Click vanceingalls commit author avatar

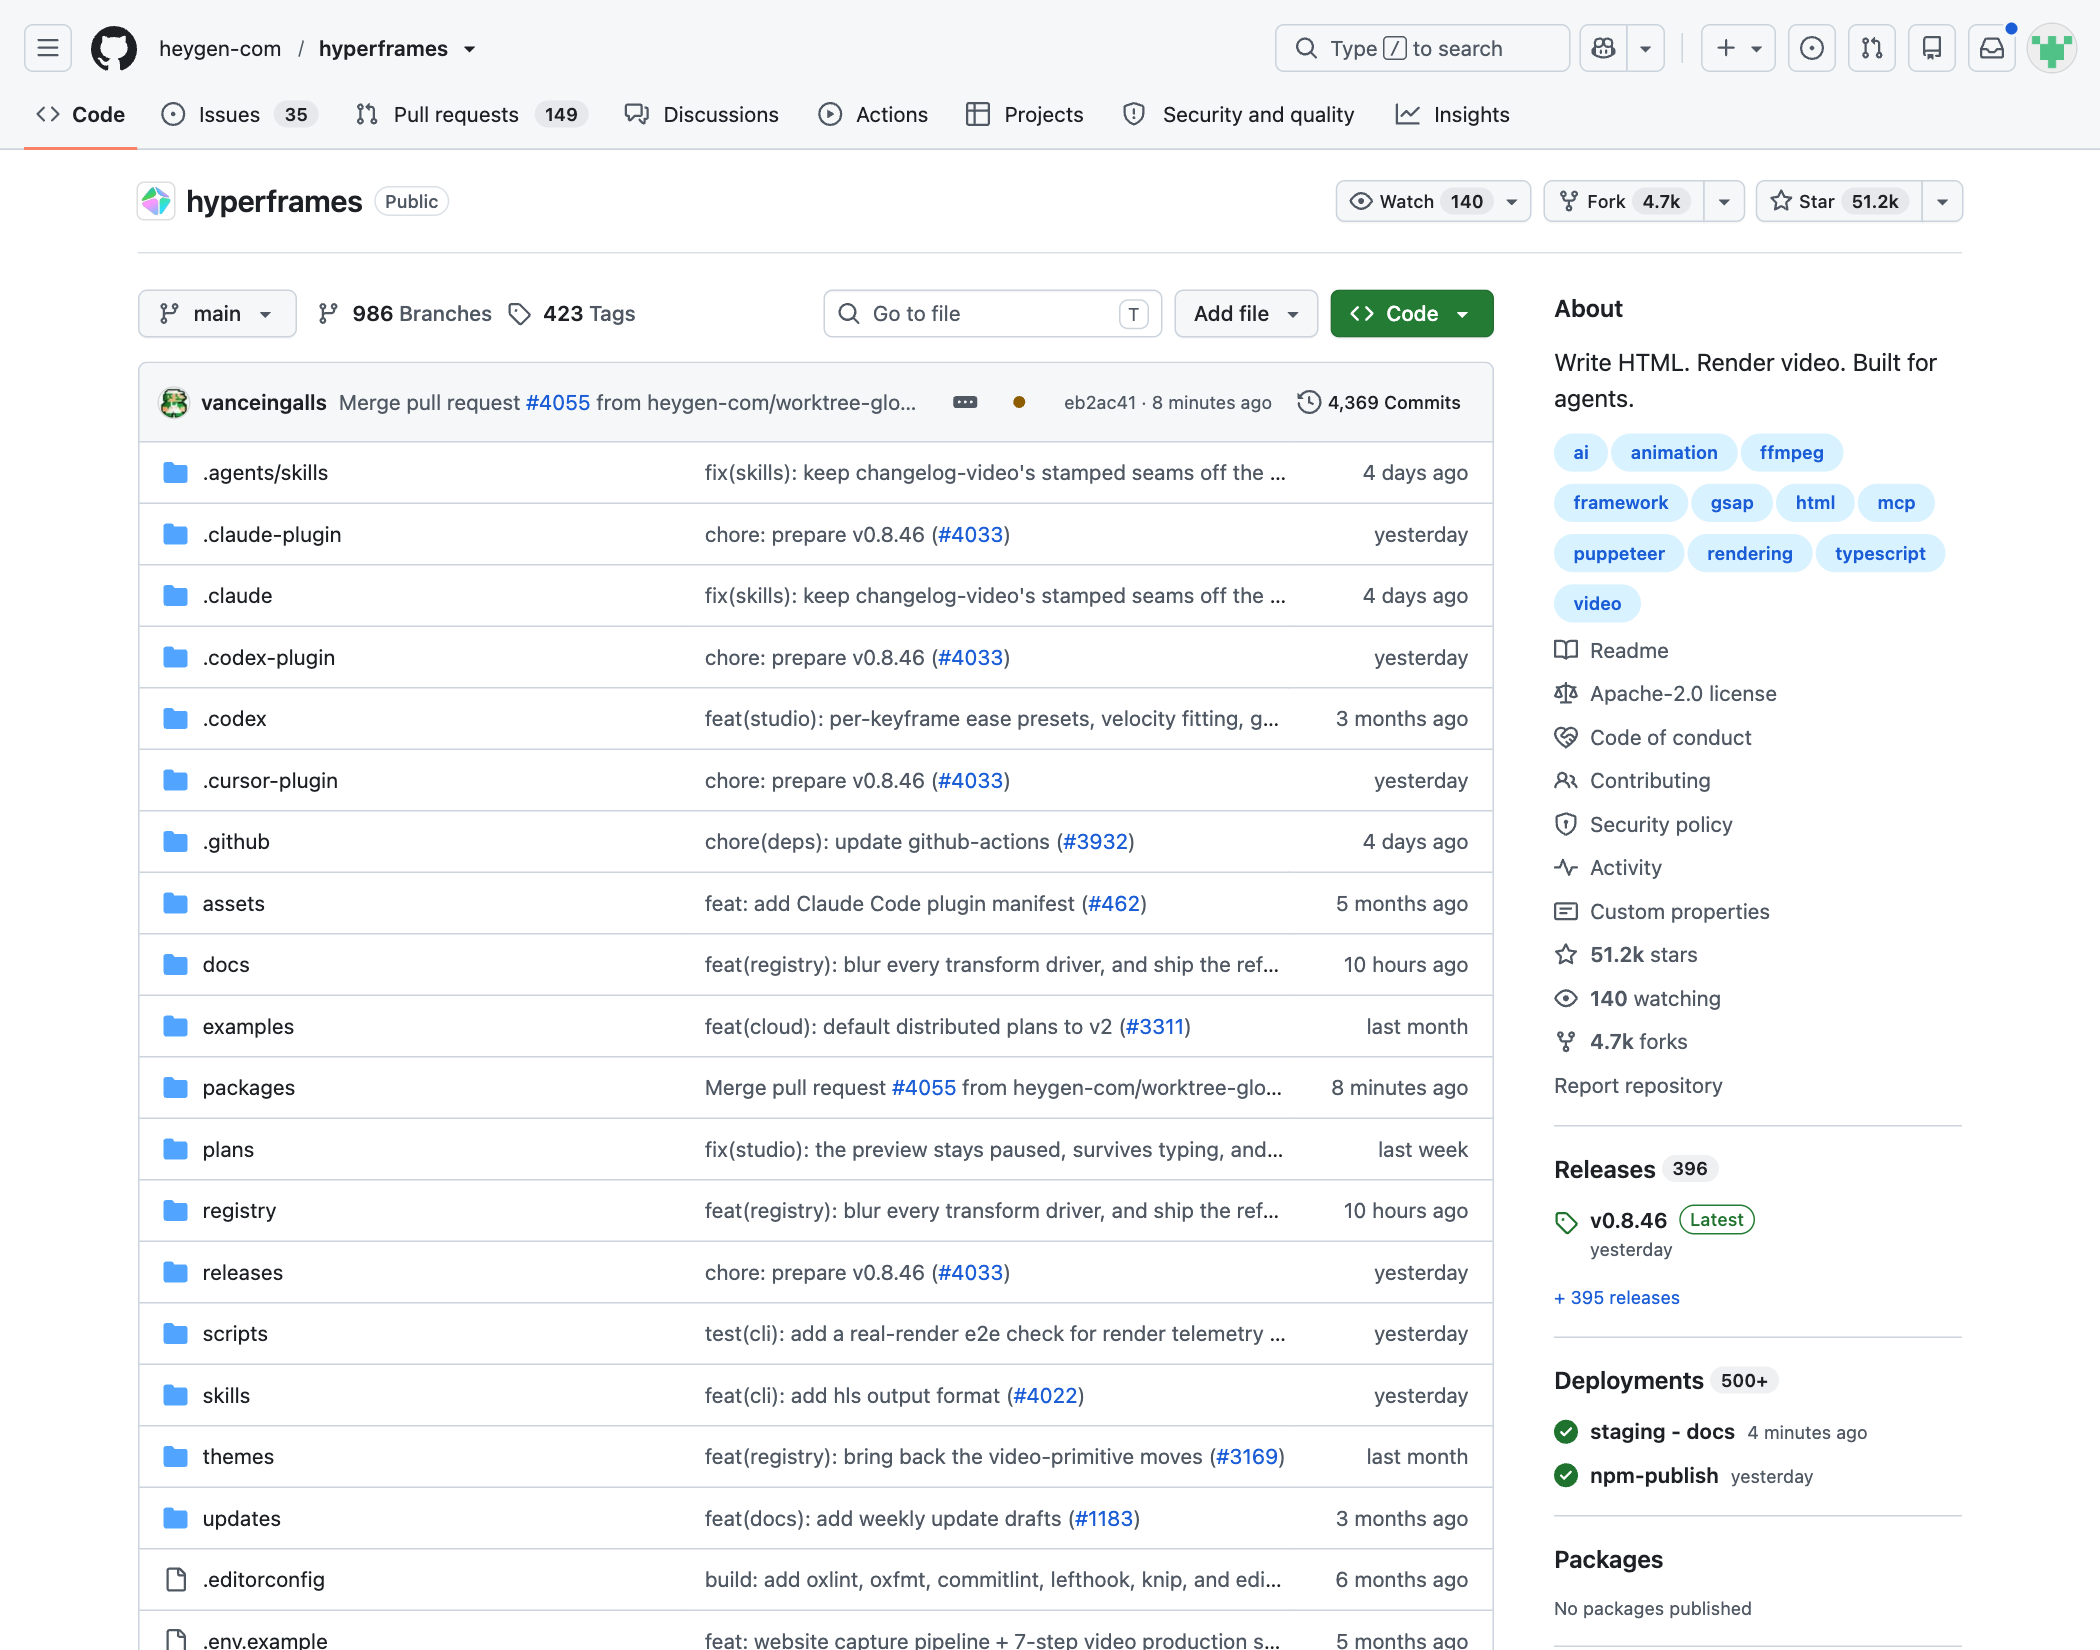click(x=174, y=402)
